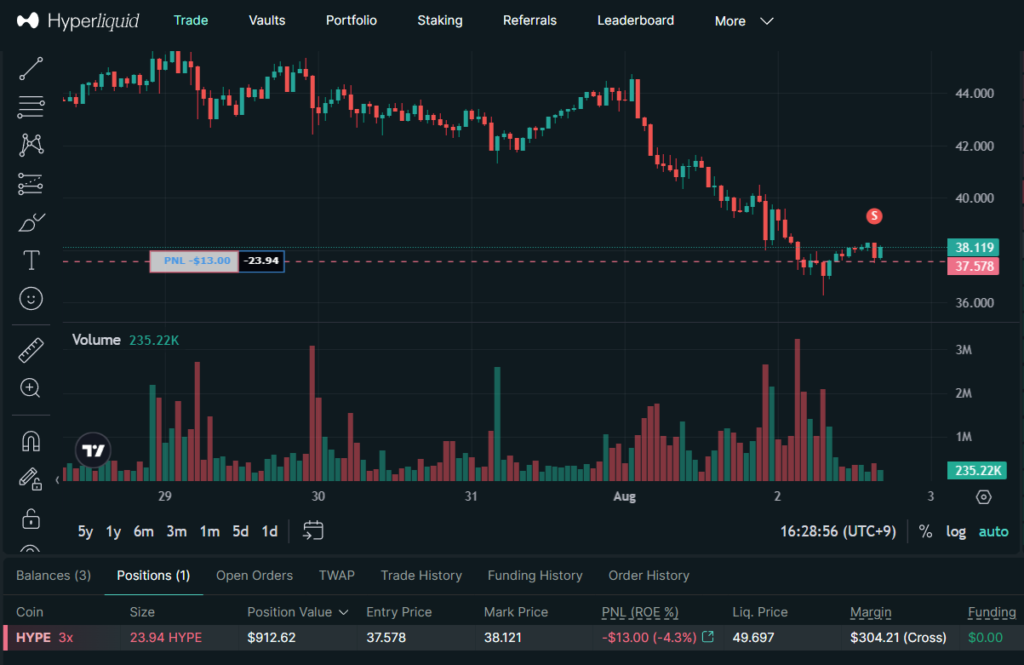Click the Entry Price column header

399,612
